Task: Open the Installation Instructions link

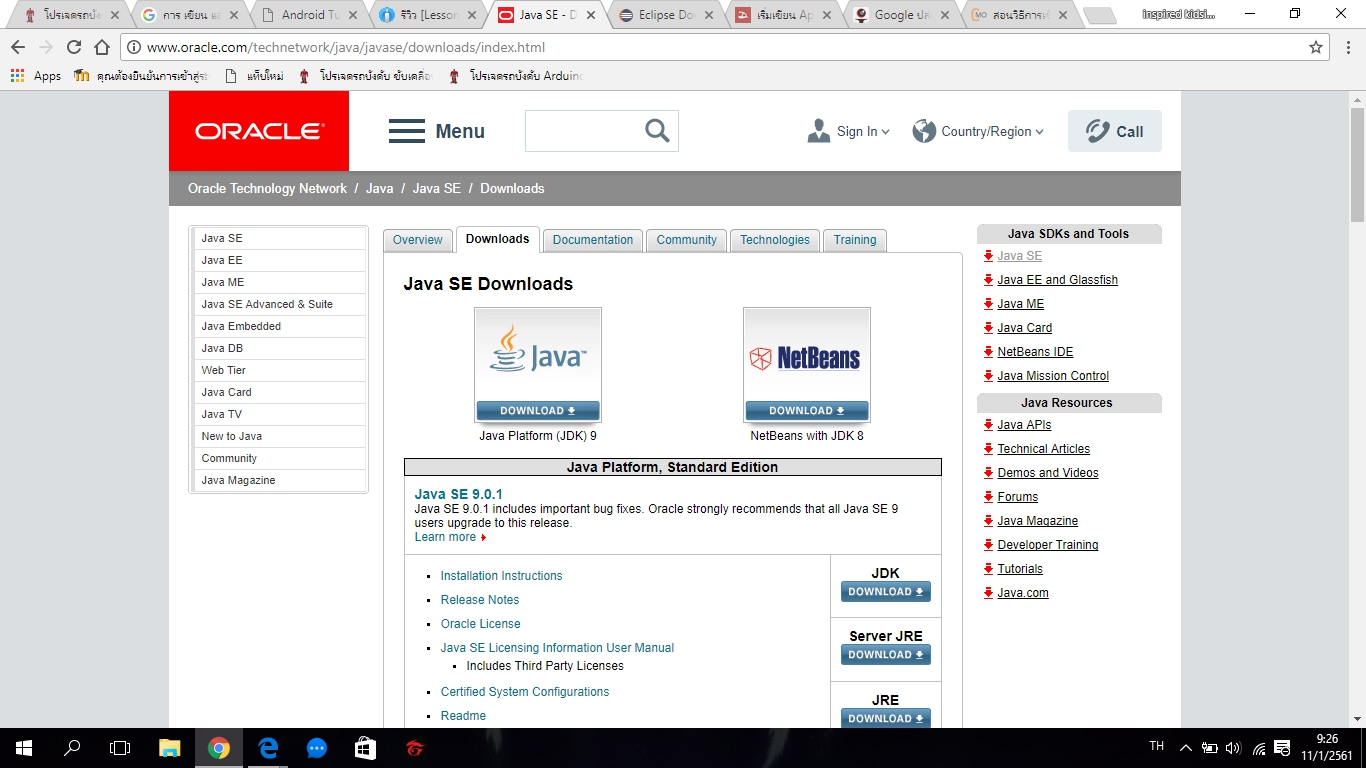Action: point(501,576)
